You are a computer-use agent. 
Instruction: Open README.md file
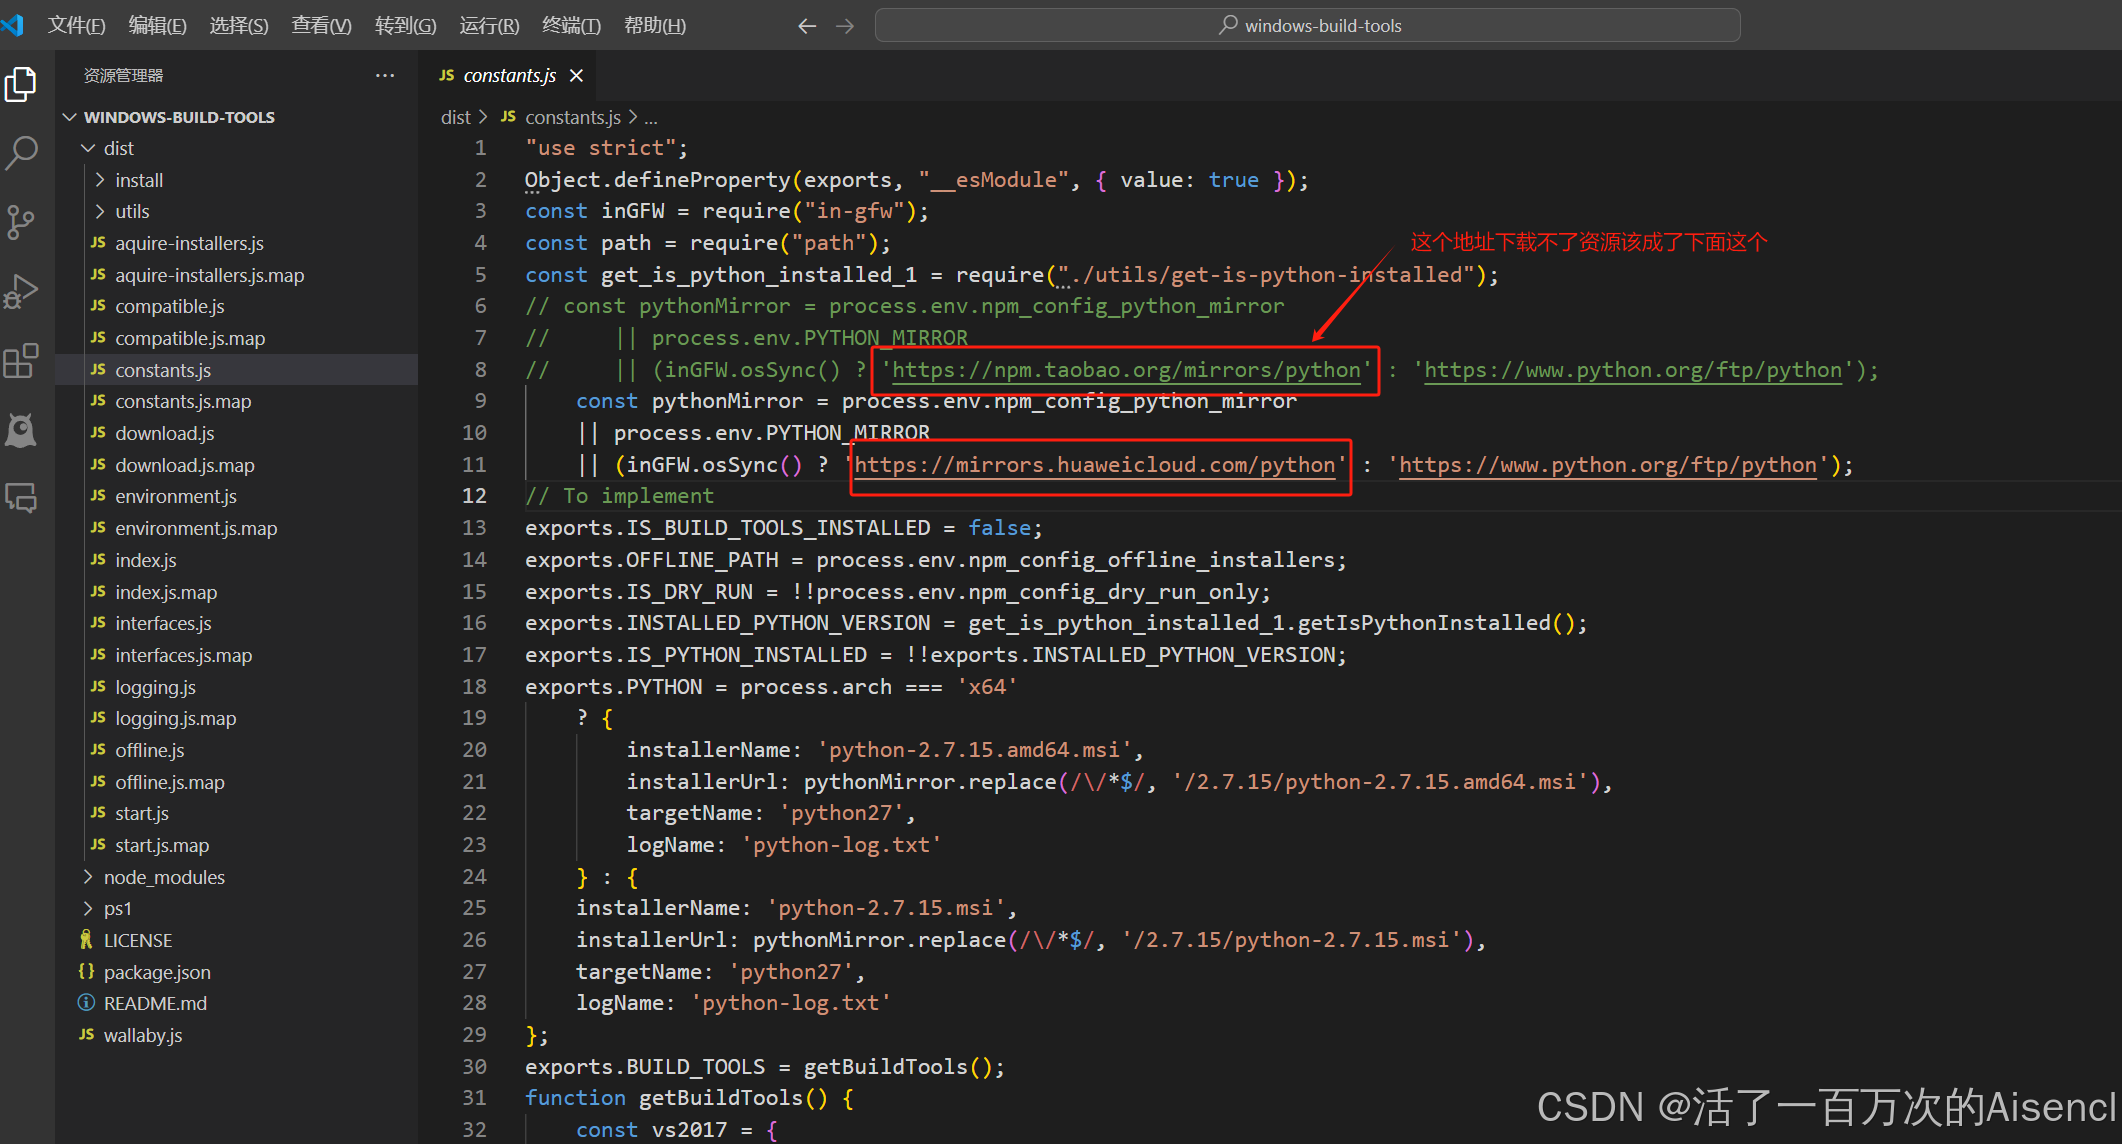155,1003
